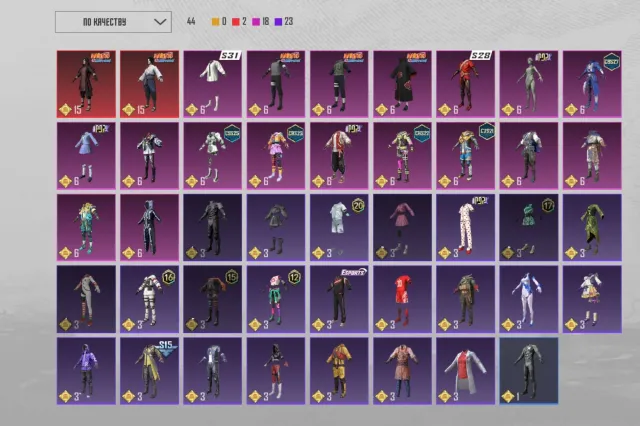
Task: Select the black cloak with red clouds outfit
Action: [402, 84]
